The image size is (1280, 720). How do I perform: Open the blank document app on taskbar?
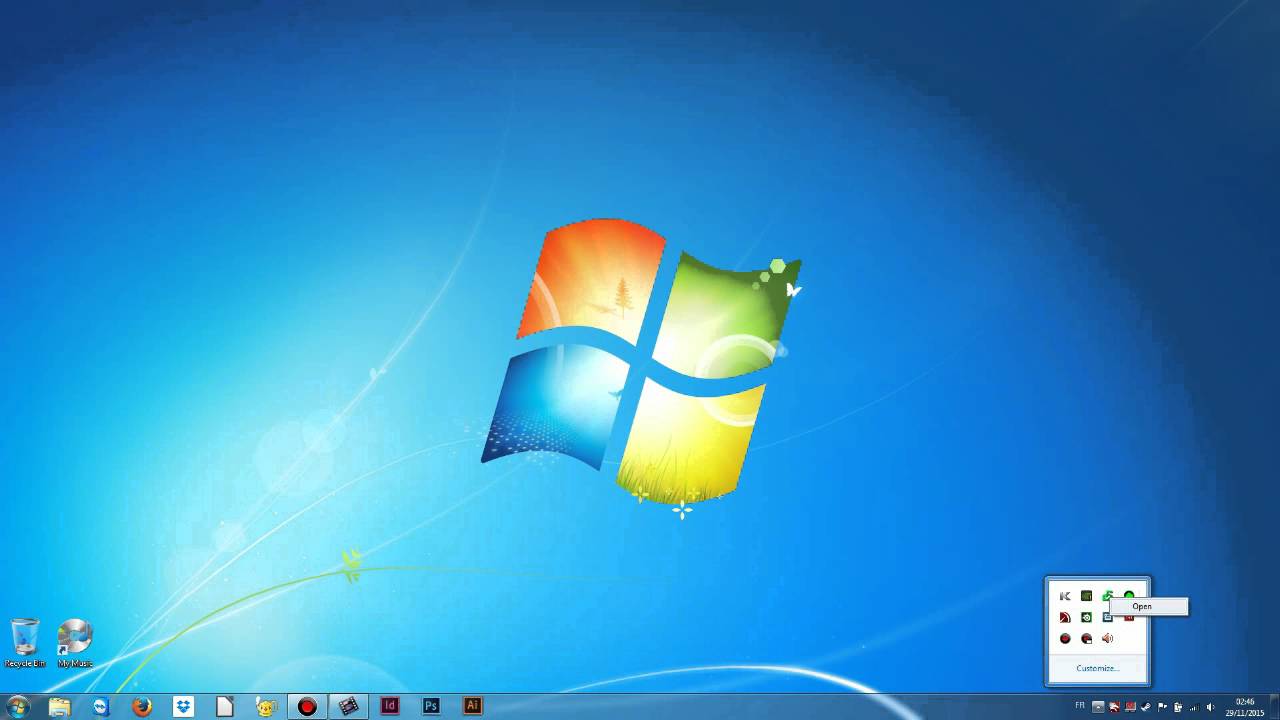(x=224, y=706)
